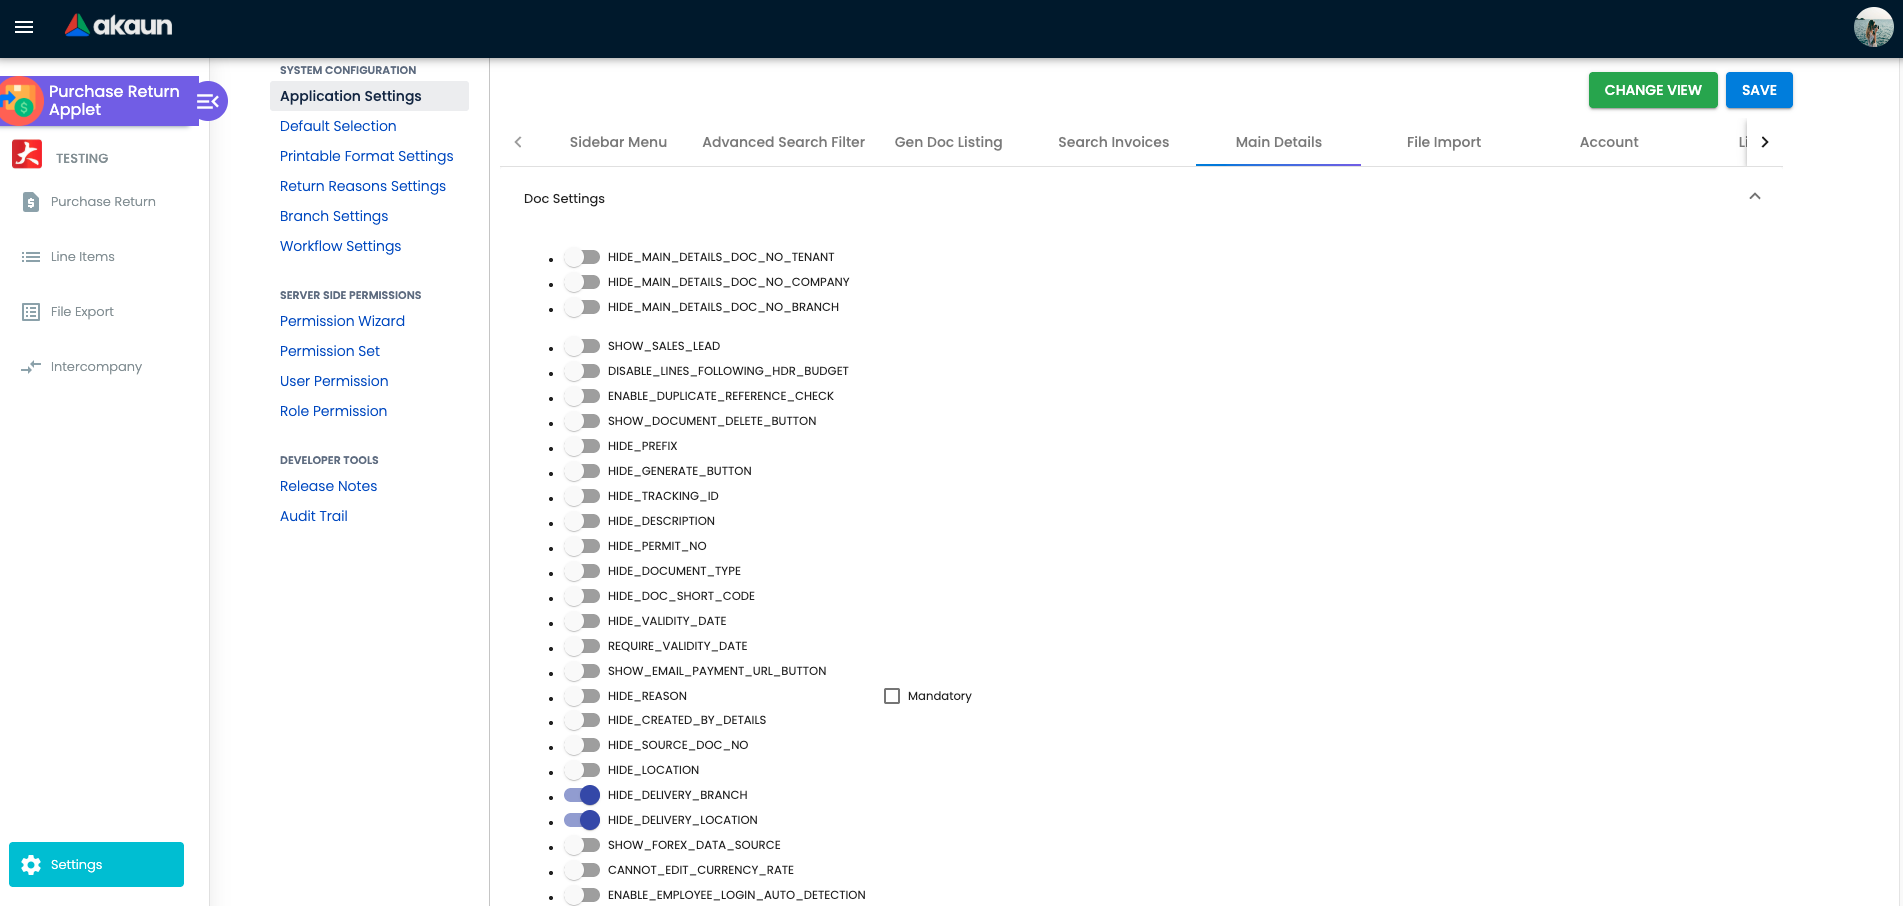This screenshot has width=1903, height=906.
Task: Enable SHOW_SALES_LEAD switch
Action: click(x=582, y=346)
